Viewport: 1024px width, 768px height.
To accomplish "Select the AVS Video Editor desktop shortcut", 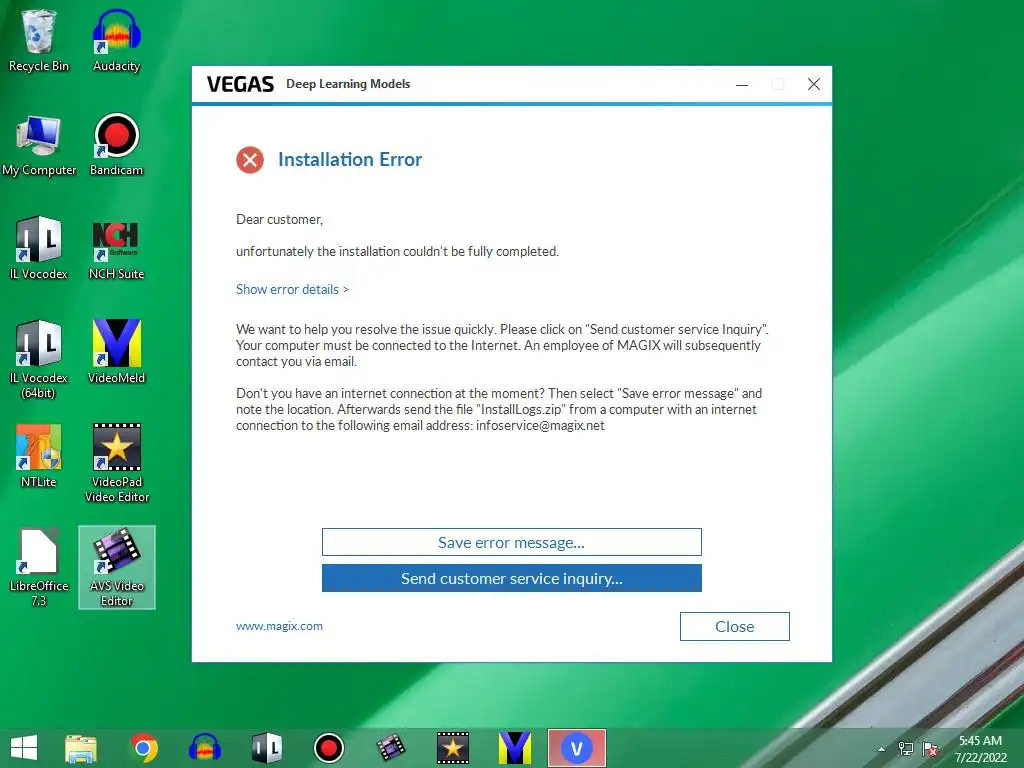I will click(x=116, y=568).
